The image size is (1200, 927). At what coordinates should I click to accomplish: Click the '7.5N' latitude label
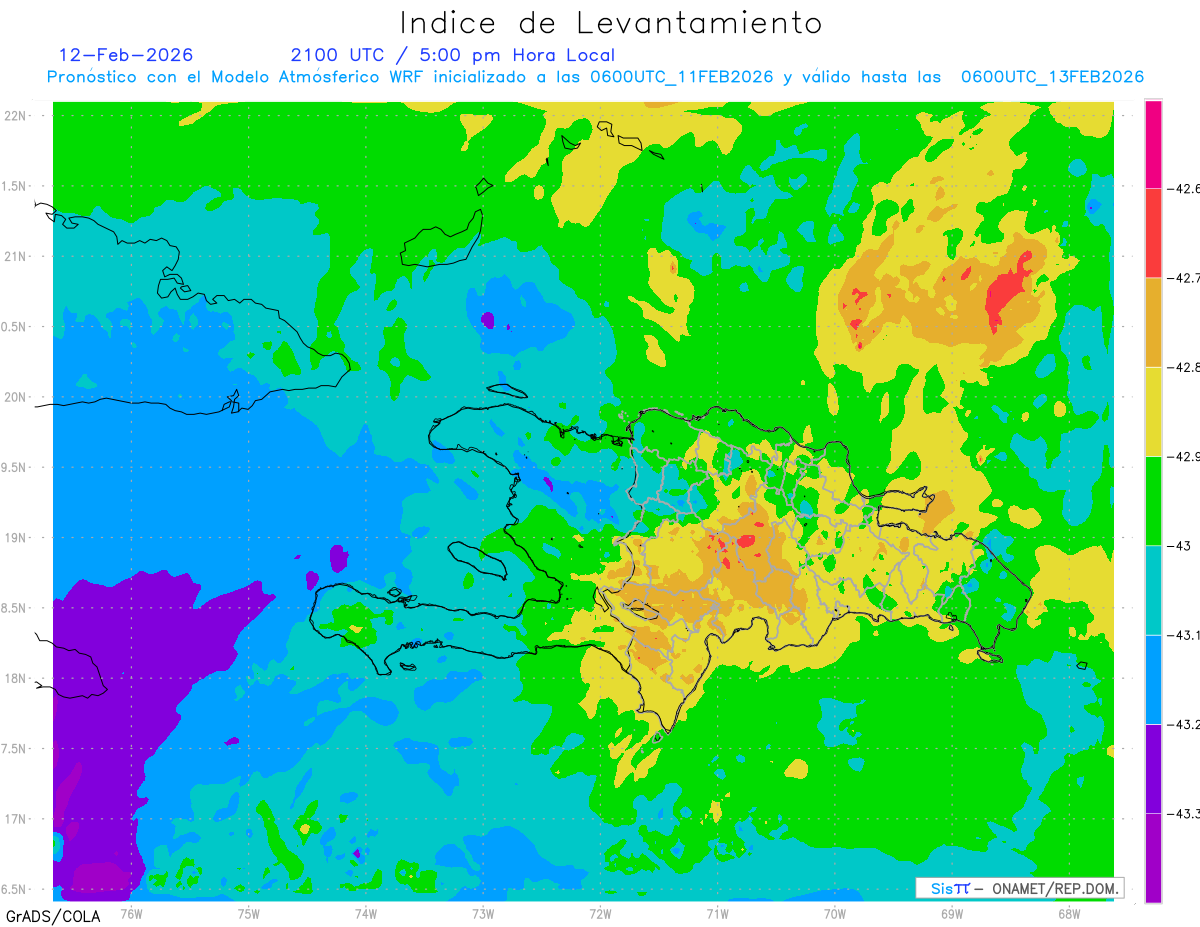point(13,749)
